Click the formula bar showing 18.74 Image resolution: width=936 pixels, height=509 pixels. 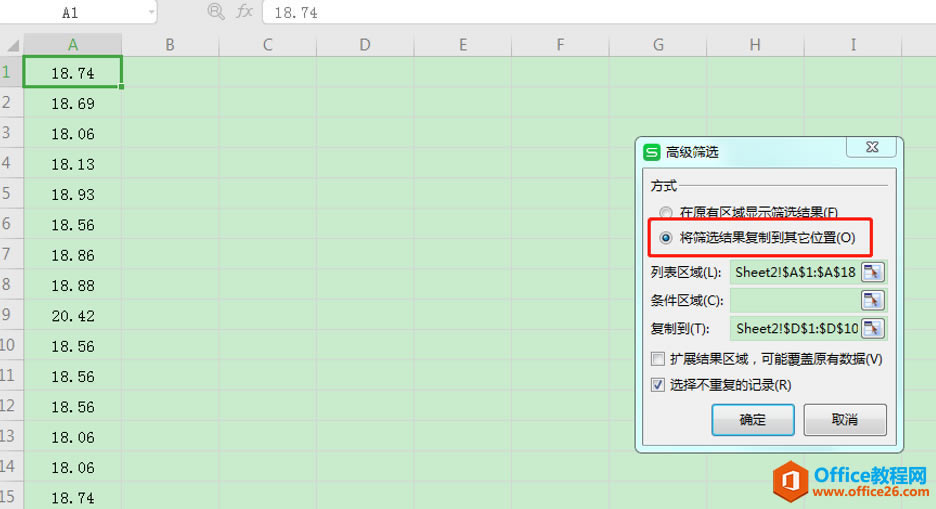[x=599, y=12]
